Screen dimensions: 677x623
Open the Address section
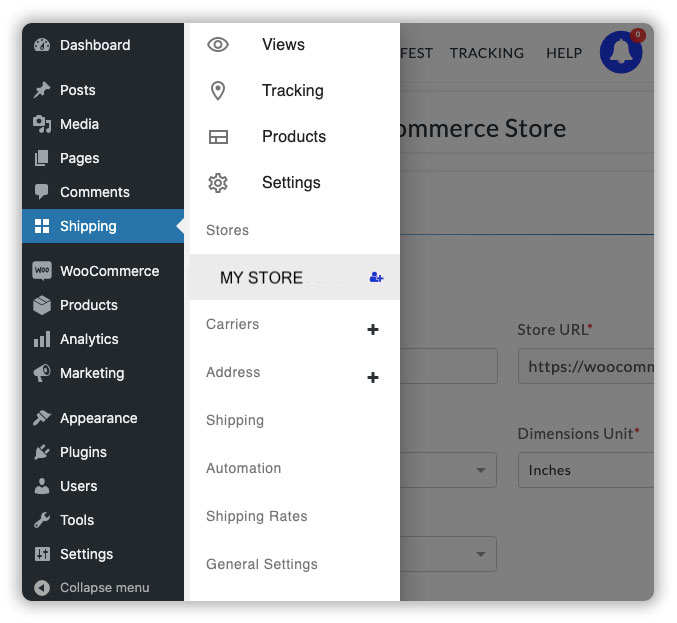tap(233, 372)
